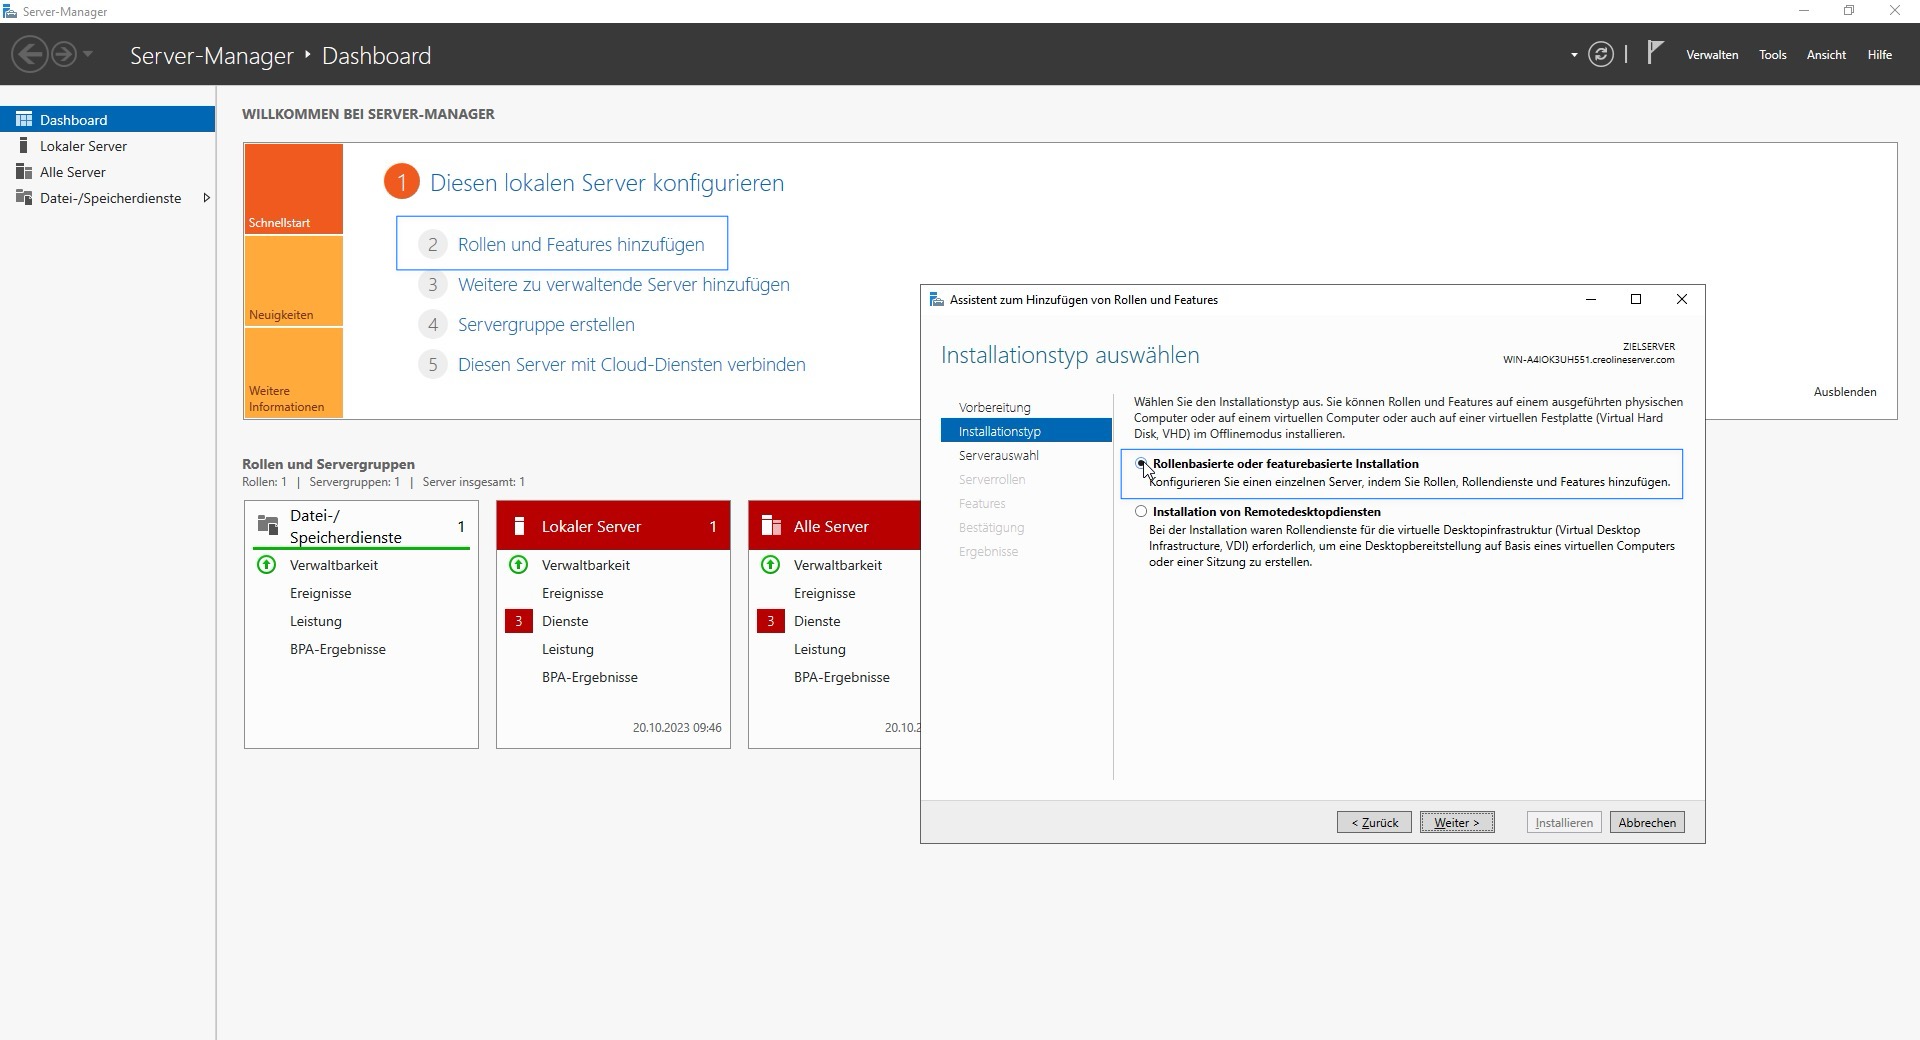
Task: Select Rollenbasierte oder featurebasierte Installation
Action: click(1141, 464)
